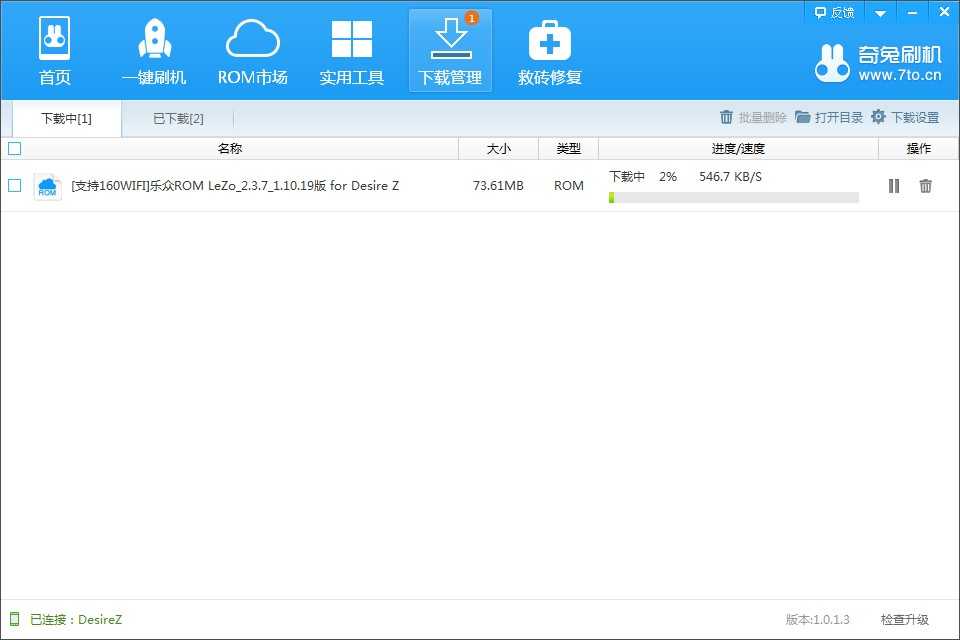The width and height of the screenshot is (960, 640).
Task: Click the 下载中 2% status text
Action: 643,177
